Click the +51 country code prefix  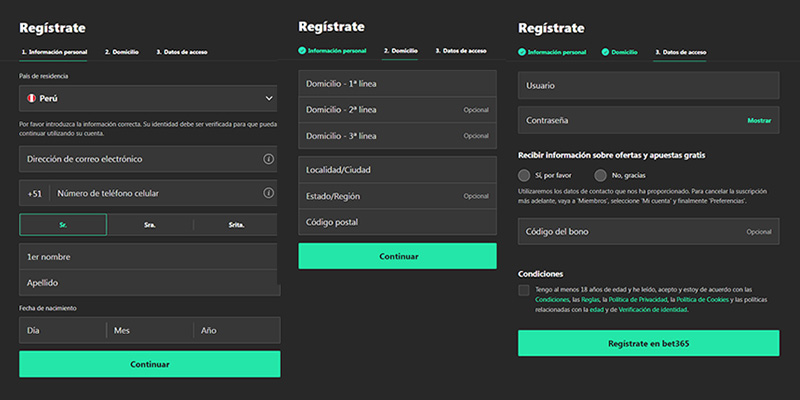35,193
